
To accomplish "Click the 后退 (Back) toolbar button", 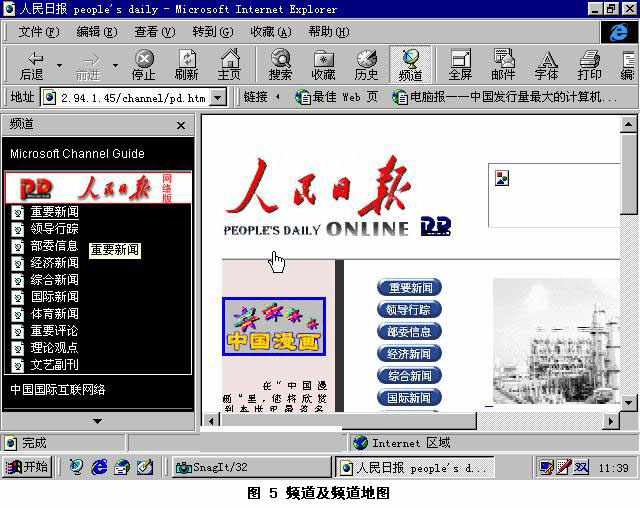I will [x=32, y=65].
